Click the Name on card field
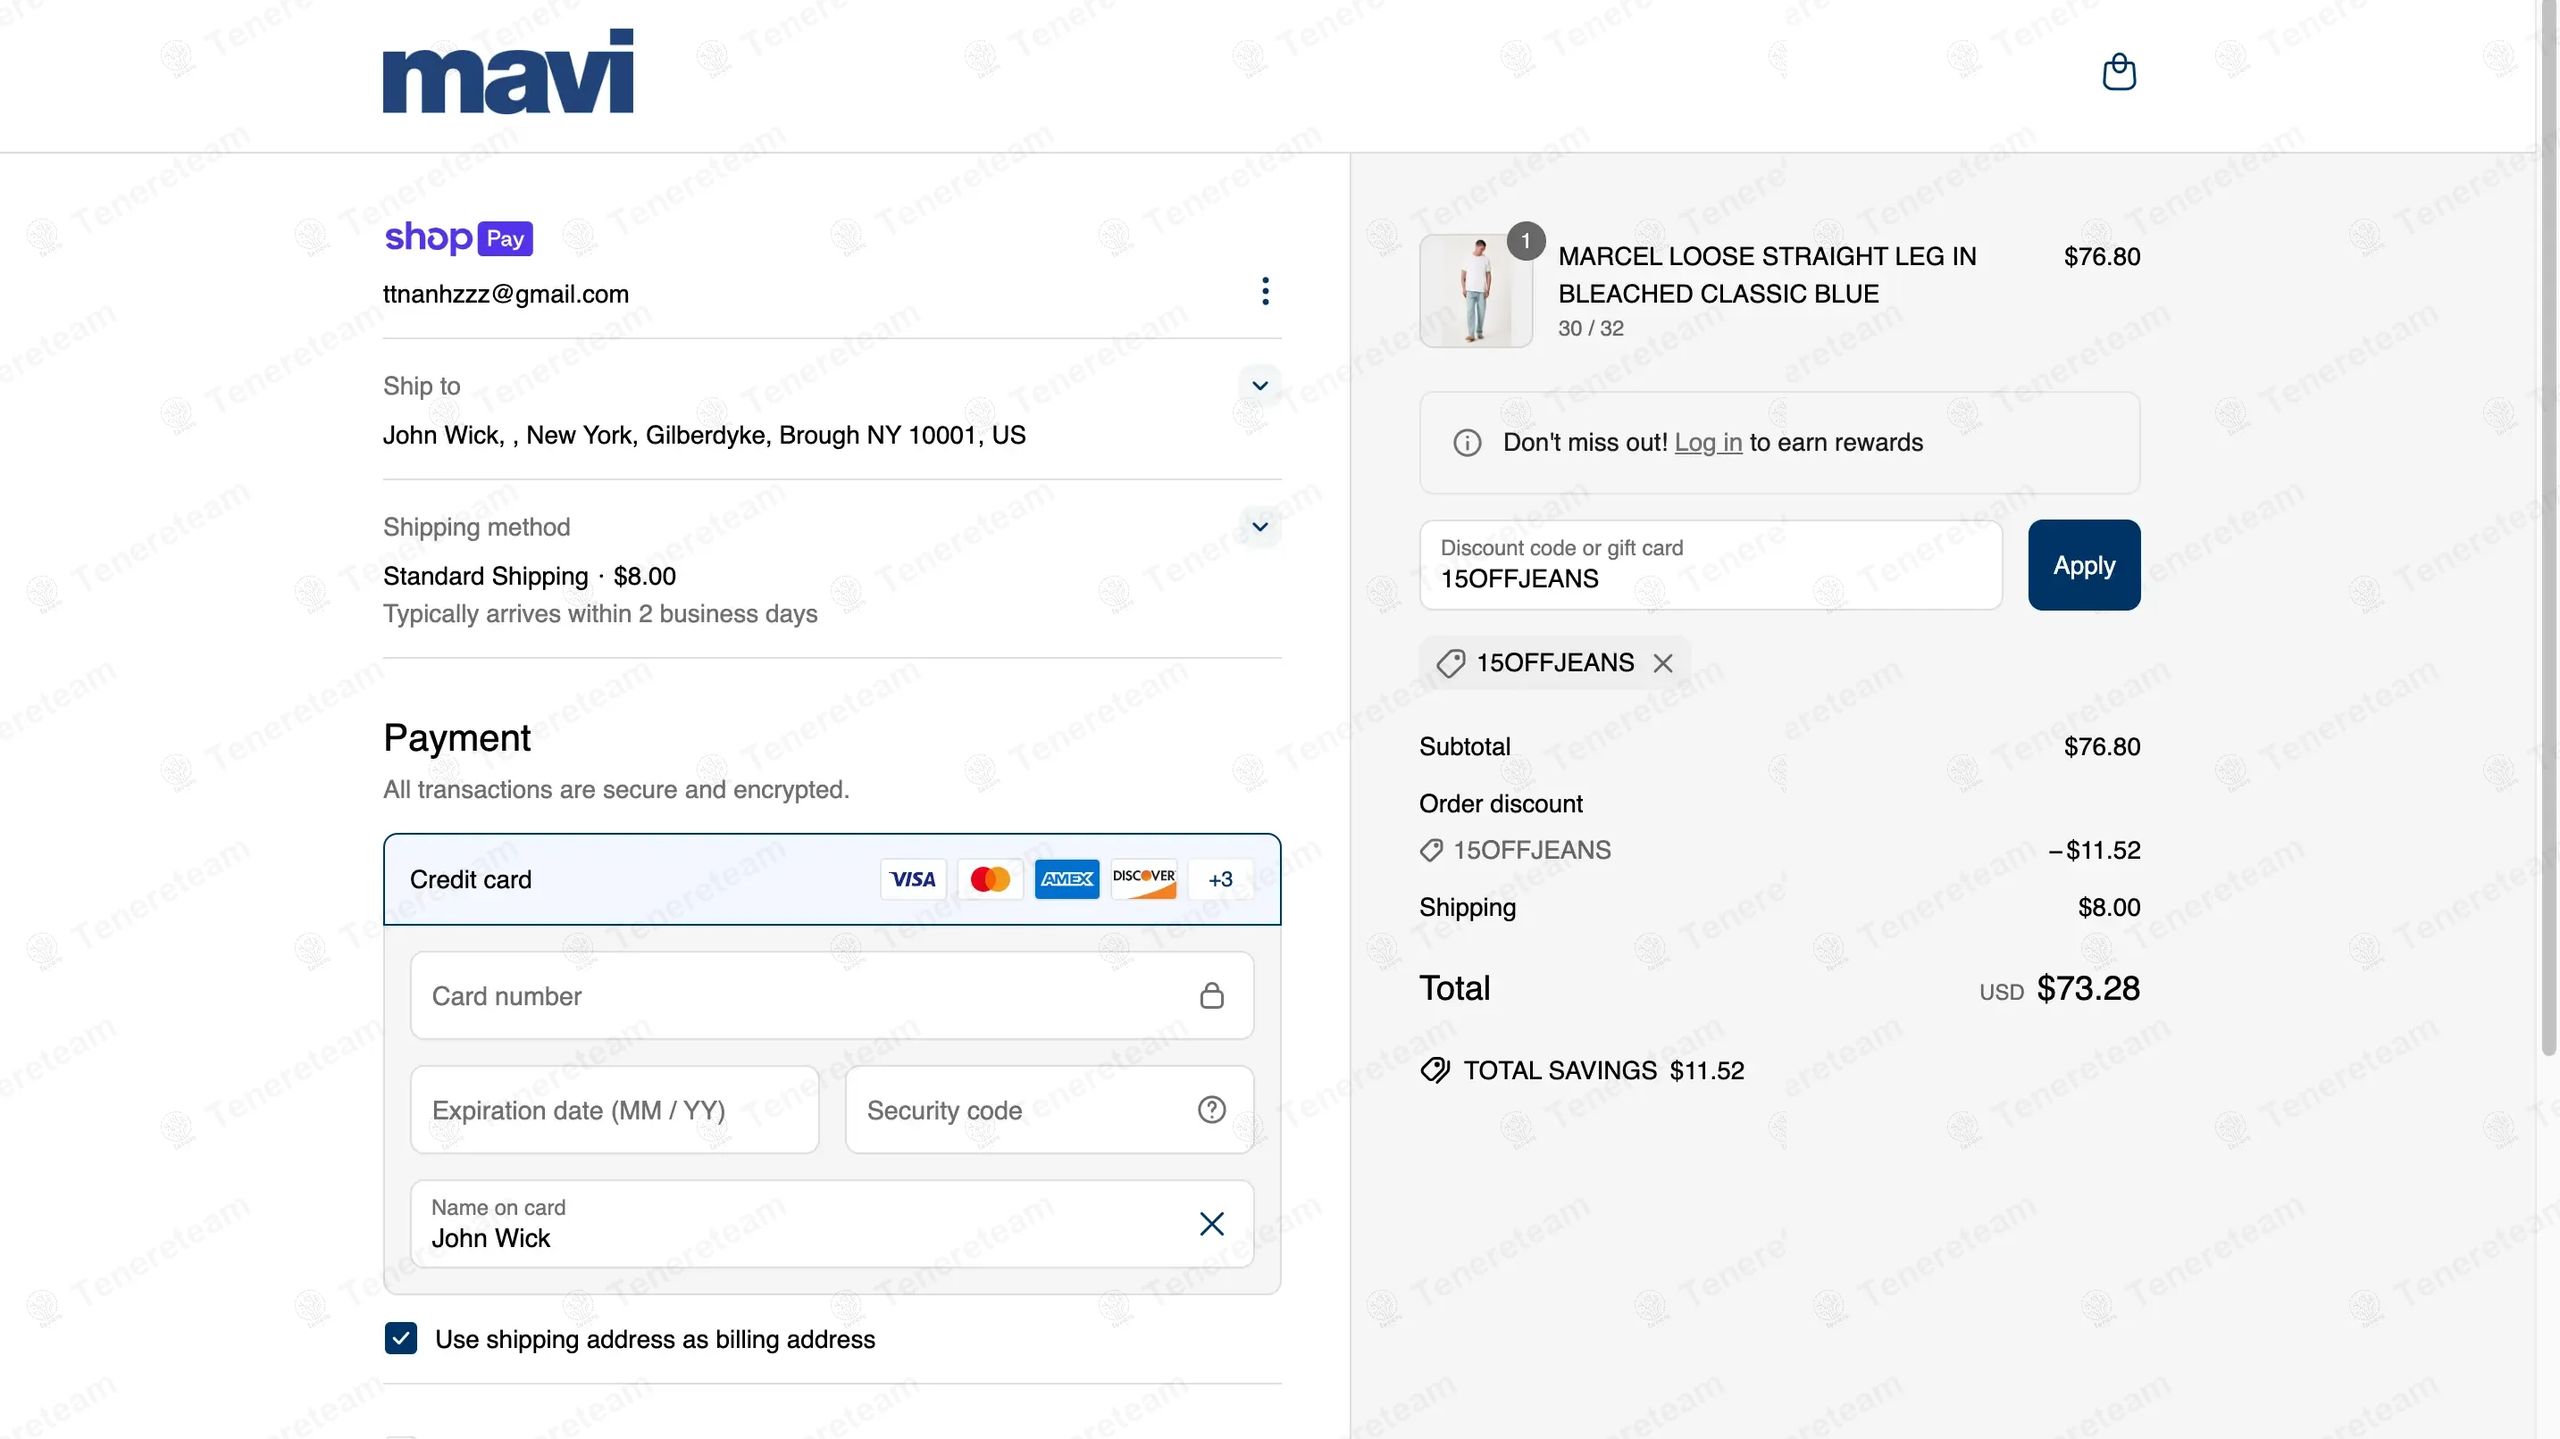This screenshot has width=2560, height=1439. pyautogui.click(x=832, y=1224)
